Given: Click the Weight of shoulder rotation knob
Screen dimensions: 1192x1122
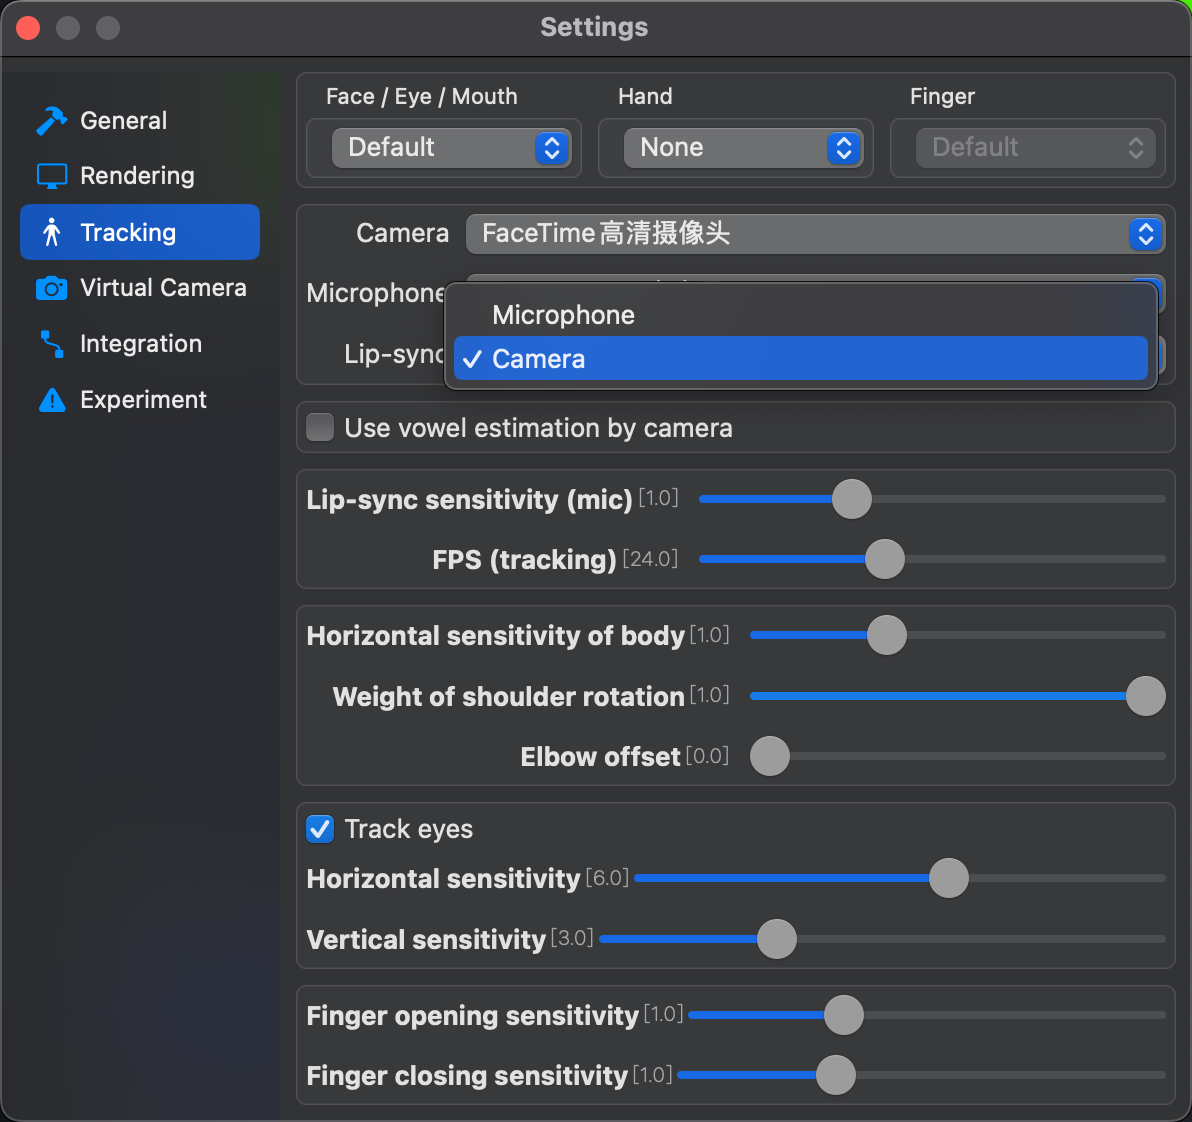Looking at the screenshot, I should [1146, 696].
